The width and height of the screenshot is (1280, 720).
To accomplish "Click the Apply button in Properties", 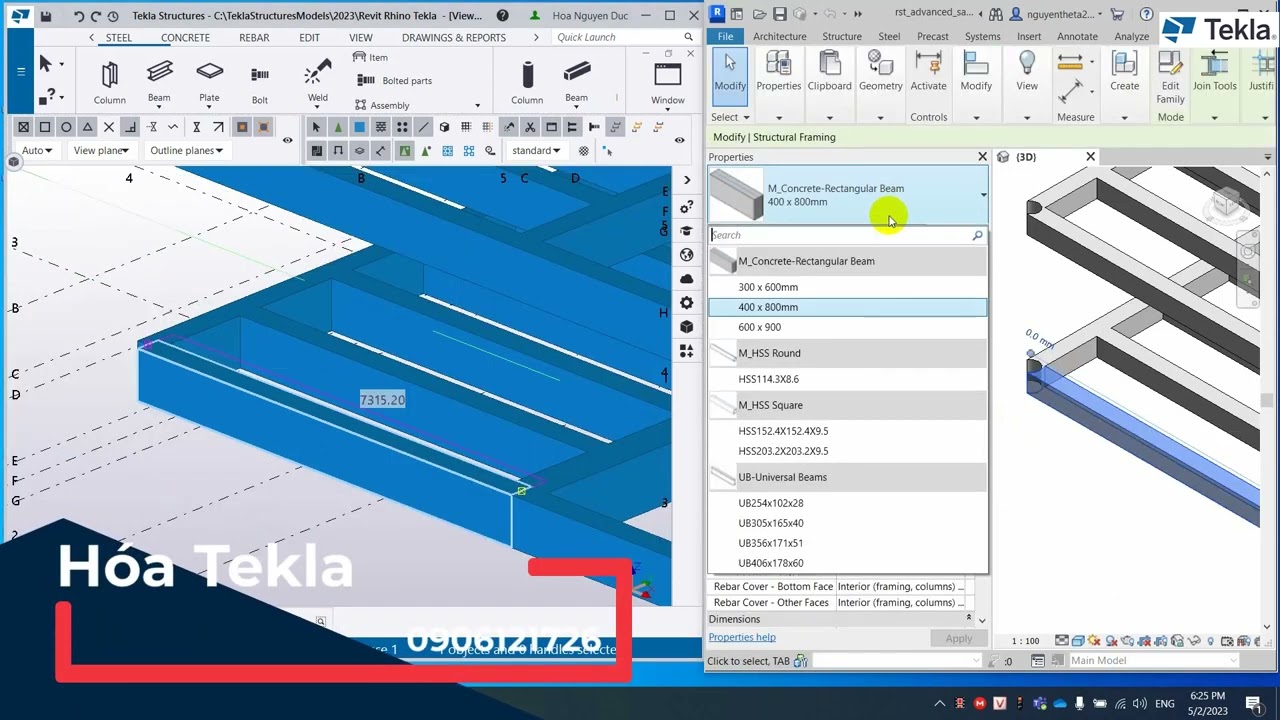I will (958, 638).
